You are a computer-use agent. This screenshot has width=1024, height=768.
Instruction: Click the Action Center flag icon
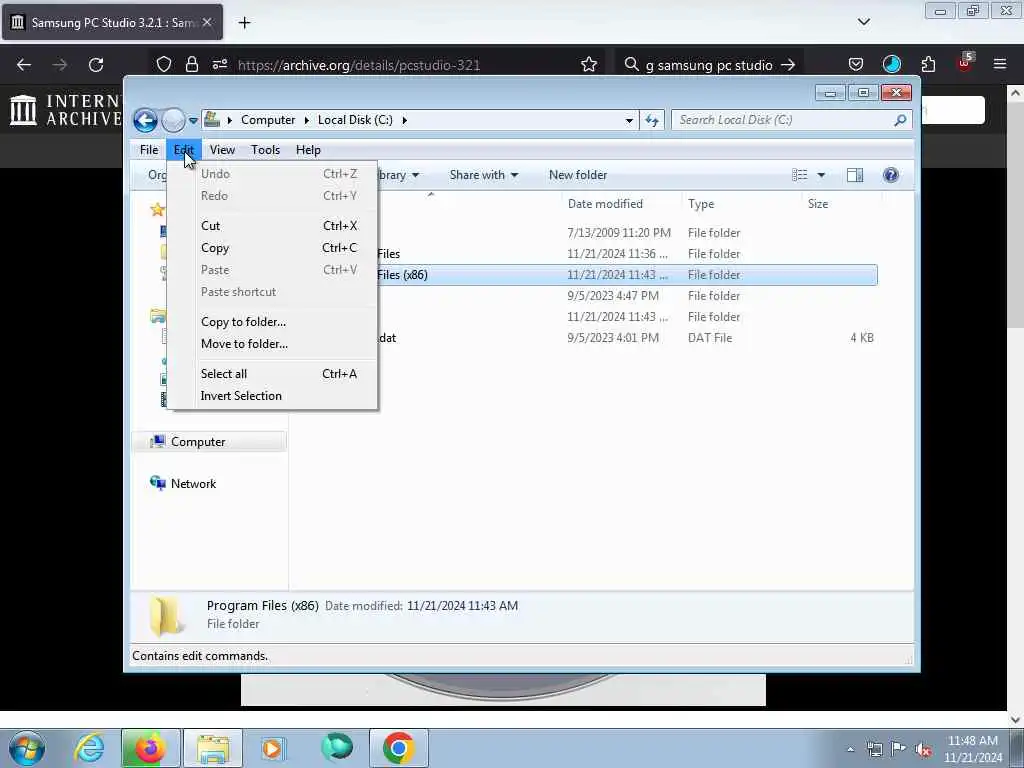pos(898,749)
